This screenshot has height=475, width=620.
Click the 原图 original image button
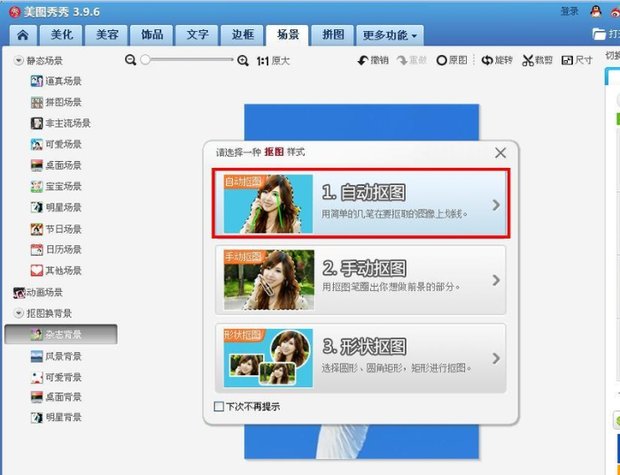click(x=452, y=61)
